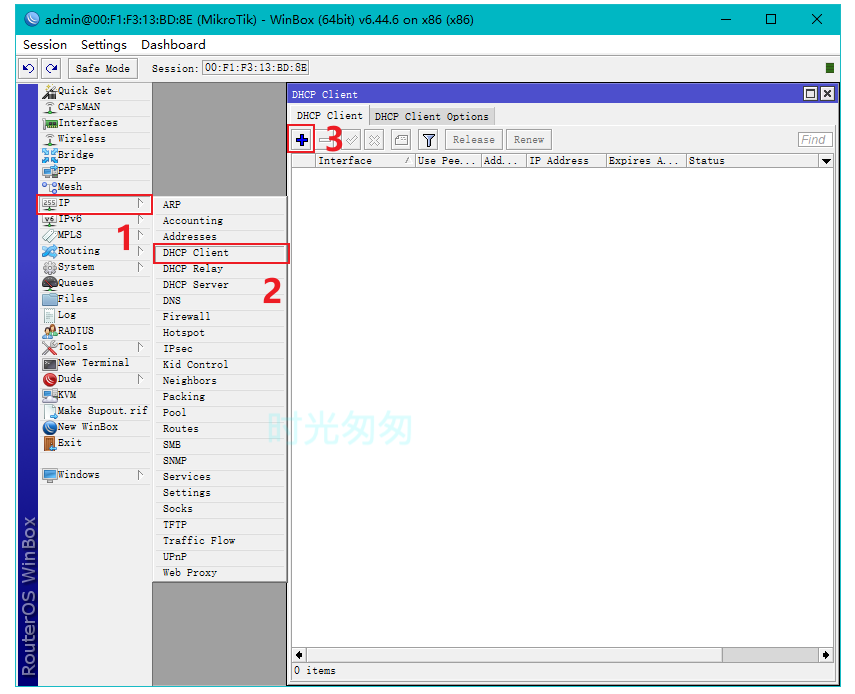Image resolution: width=855 pixels, height=694 pixels.
Task: Open the column selector dropdown arrow
Action: (826, 161)
